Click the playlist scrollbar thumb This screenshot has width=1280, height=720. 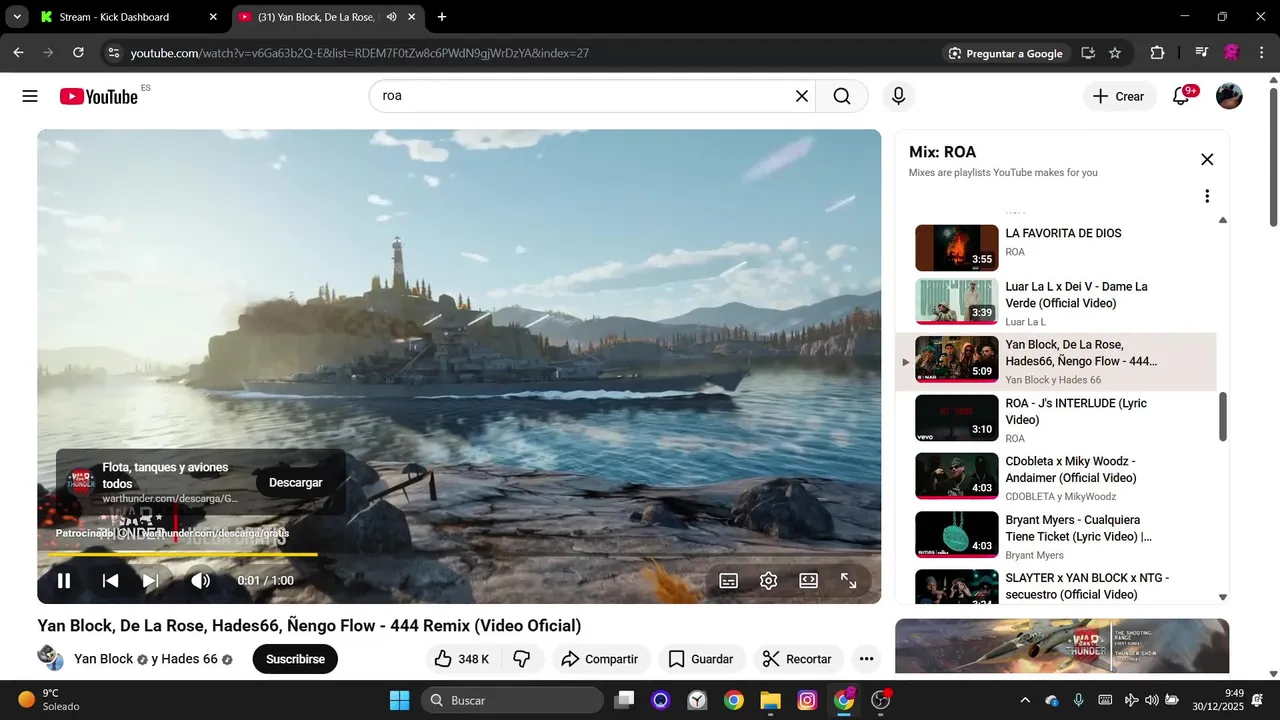coord(1222,416)
